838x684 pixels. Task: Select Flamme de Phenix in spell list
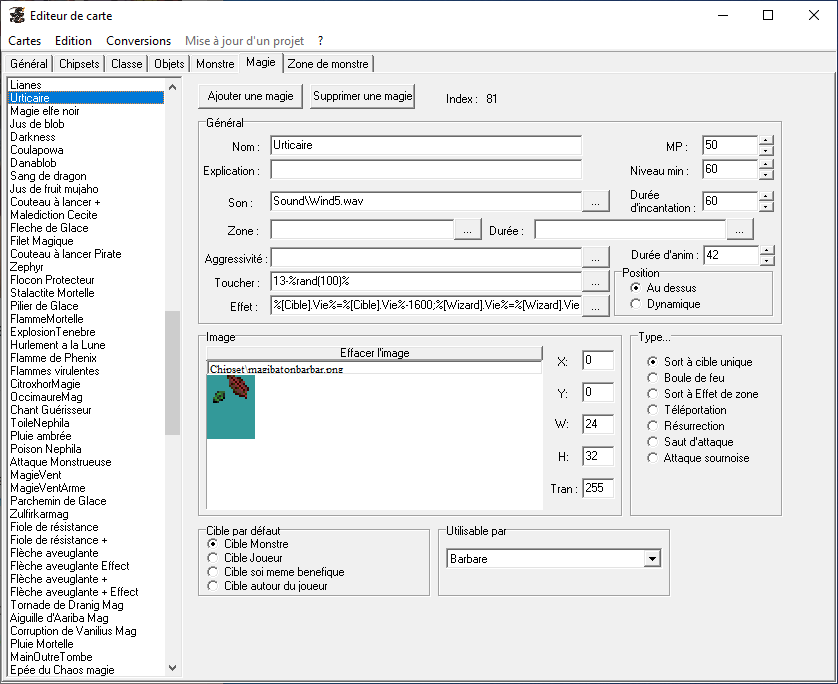click(x=53, y=358)
